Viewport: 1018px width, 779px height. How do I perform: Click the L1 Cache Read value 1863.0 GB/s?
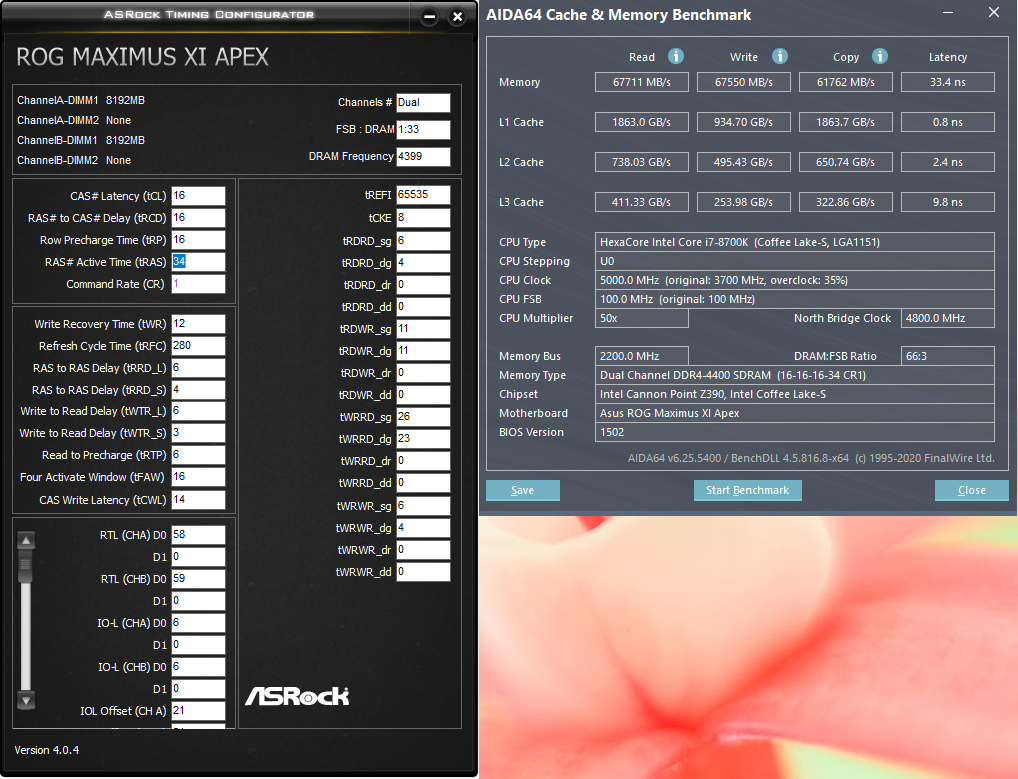(x=641, y=122)
